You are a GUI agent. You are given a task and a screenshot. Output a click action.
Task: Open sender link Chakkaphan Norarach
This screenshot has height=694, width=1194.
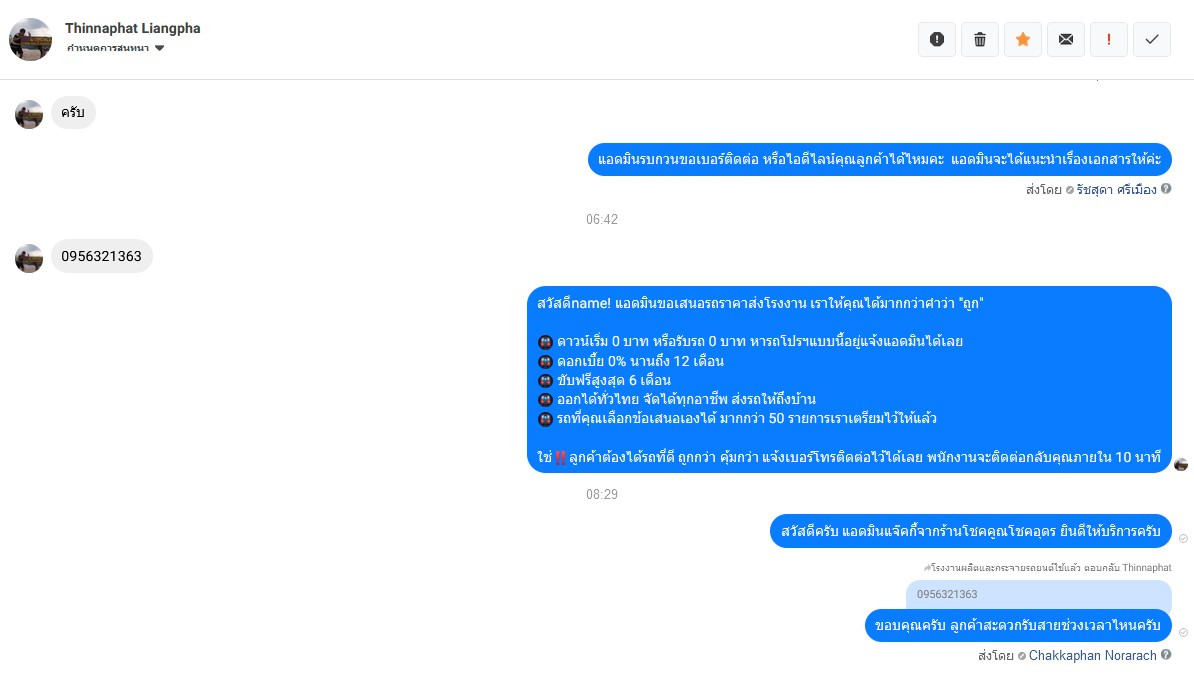(x=1092, y=655)
